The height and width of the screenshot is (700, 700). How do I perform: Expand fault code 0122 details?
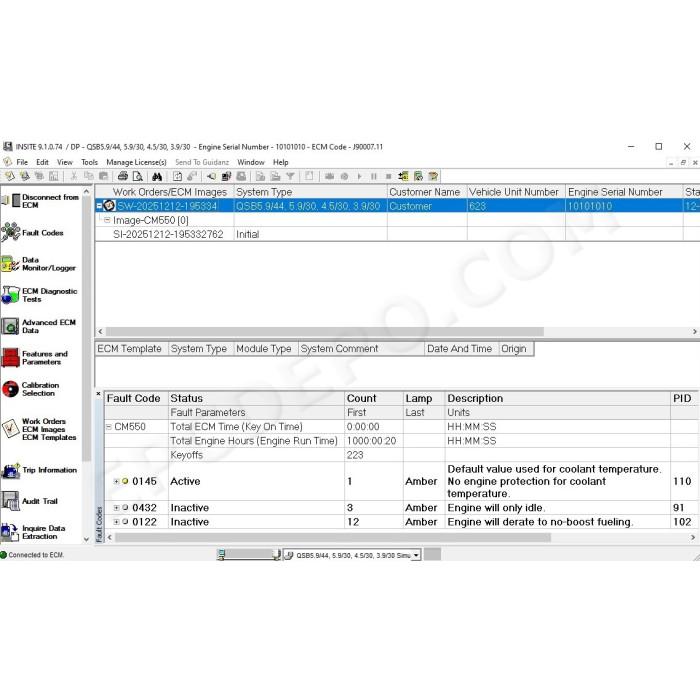pyautogui.click(x=116, y=521)
